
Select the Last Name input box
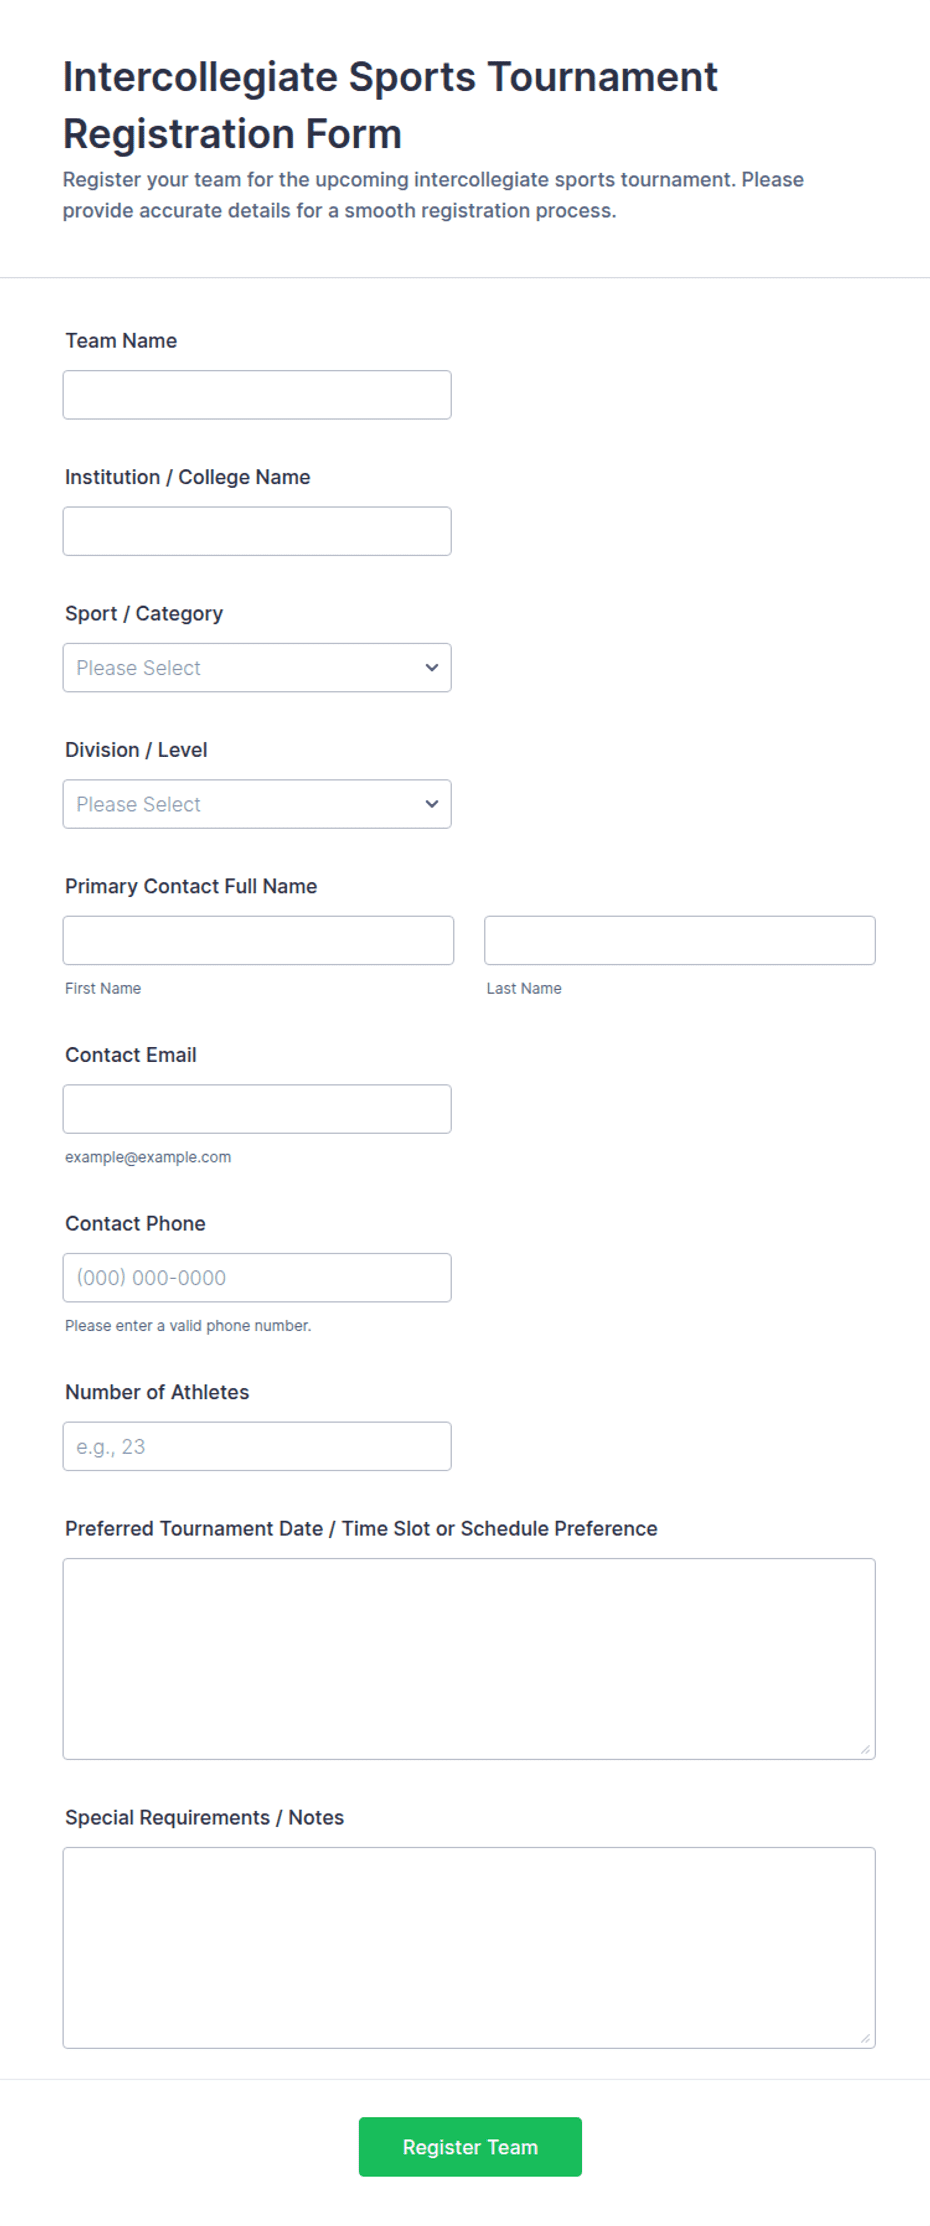pyautogui.click(x=680, y=940)
